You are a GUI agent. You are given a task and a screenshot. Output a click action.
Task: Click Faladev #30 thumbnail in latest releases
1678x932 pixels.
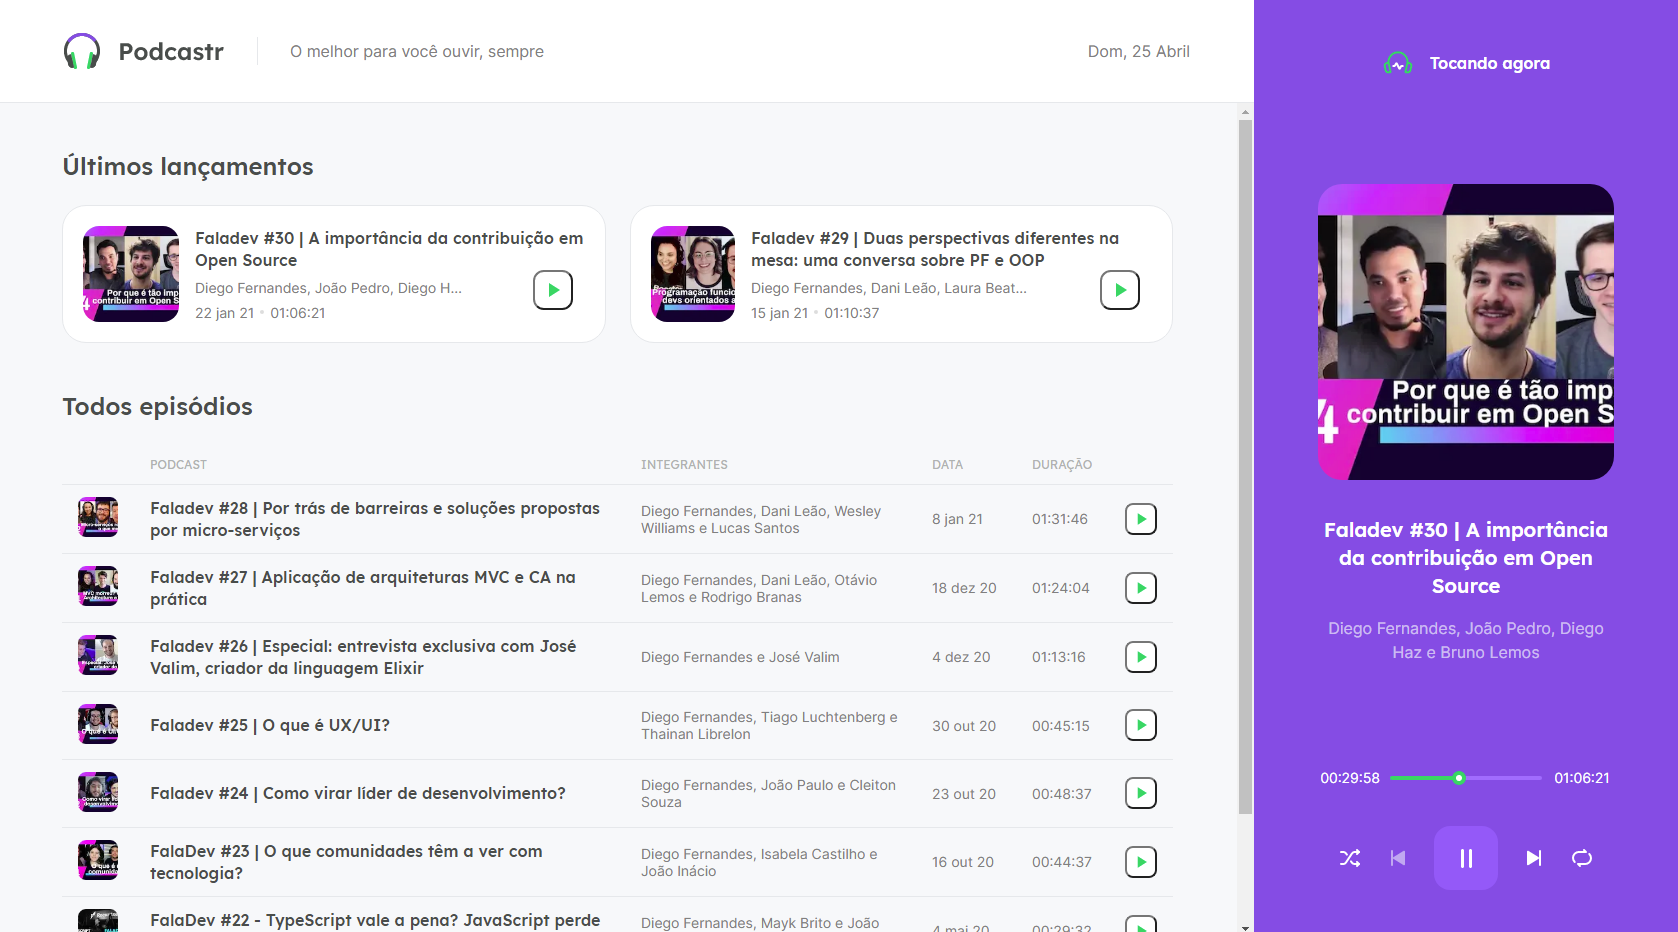point(131,274)
